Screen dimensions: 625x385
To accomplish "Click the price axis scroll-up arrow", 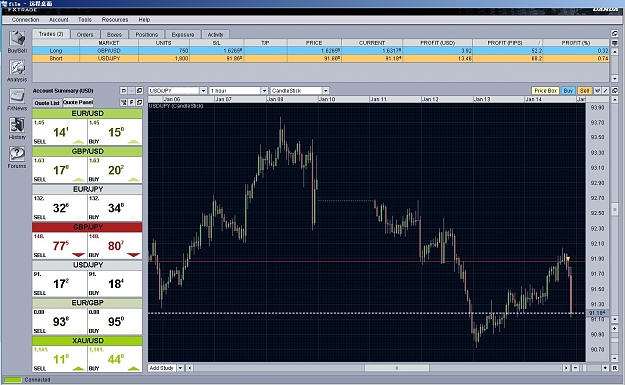I will [x=615, y=99].
